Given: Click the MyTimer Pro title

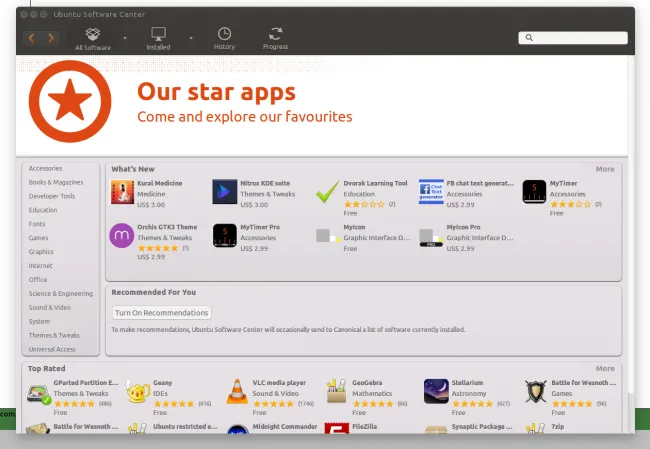Looking at the screenshot, I should [260, 227].
